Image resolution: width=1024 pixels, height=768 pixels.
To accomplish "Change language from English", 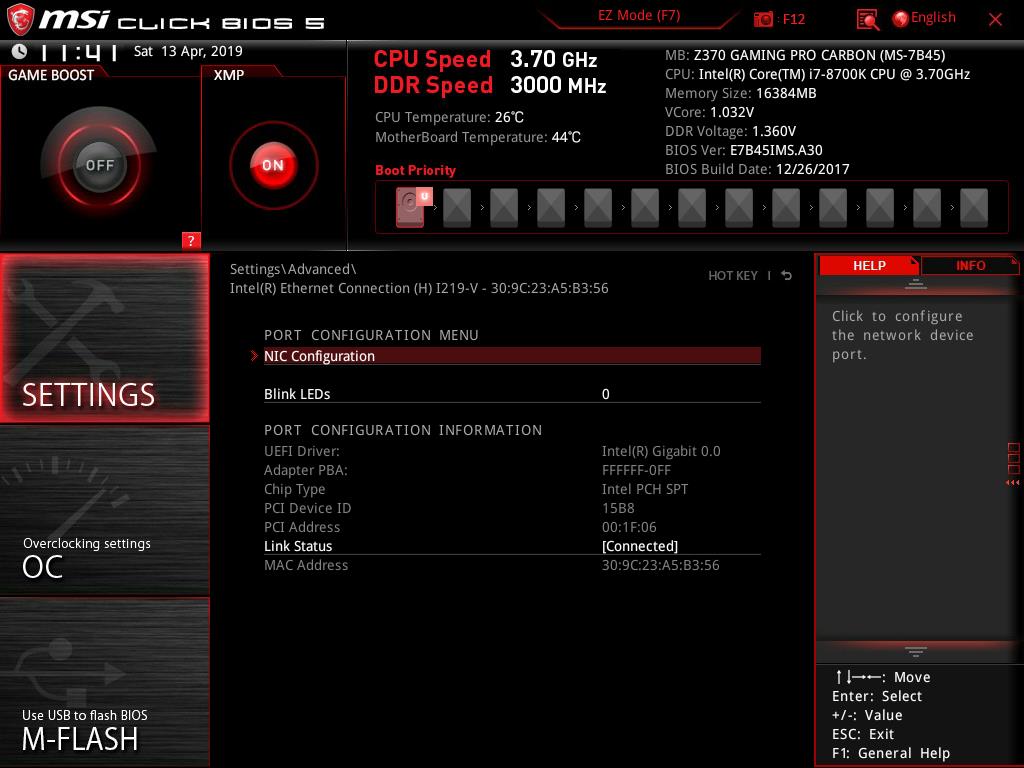I will (933, 18).
